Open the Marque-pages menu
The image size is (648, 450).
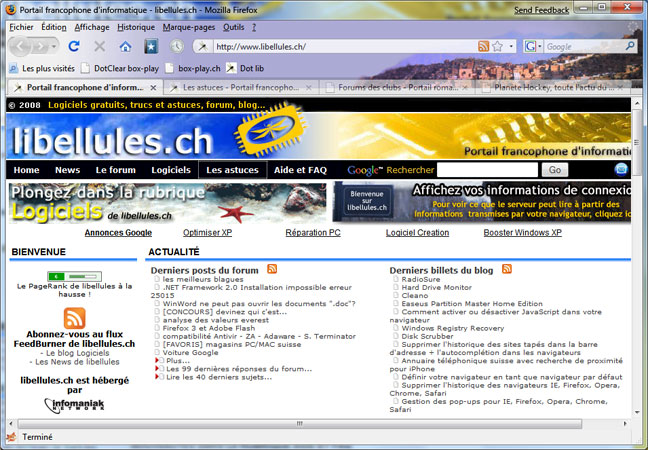(x=189, y=27)
